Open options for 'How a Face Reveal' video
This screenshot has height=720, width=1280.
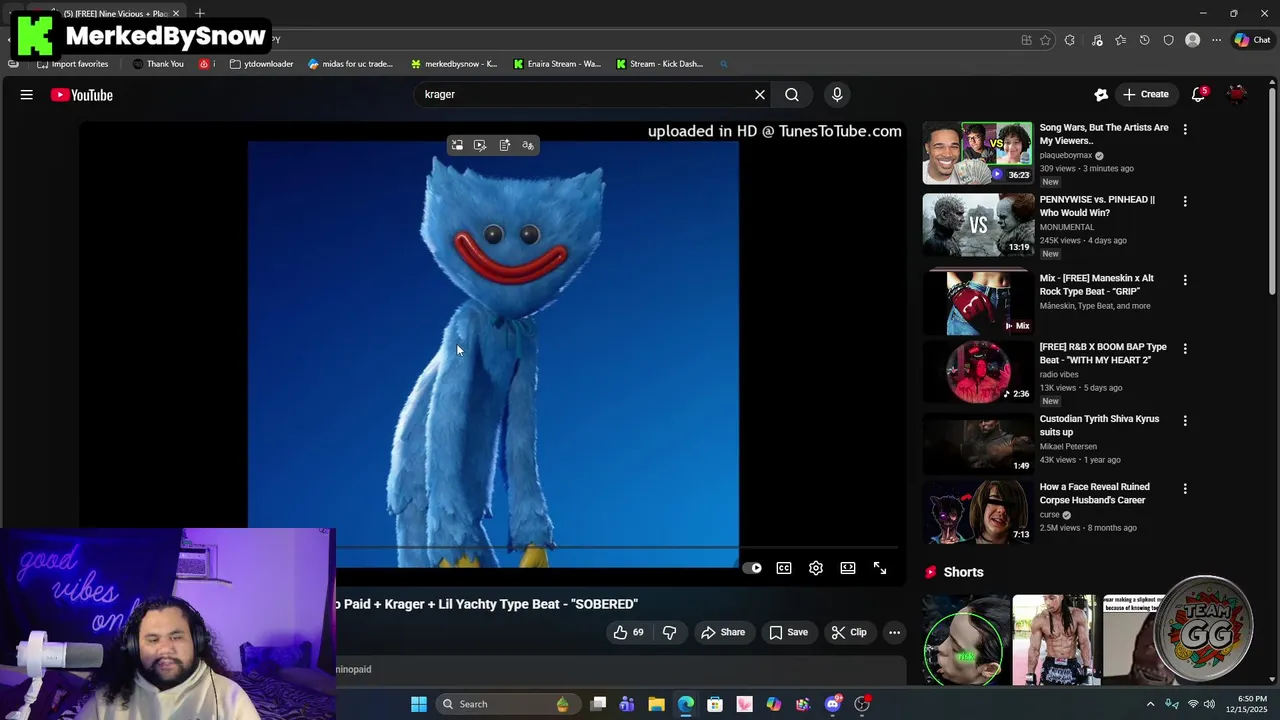pos(1185,489)
